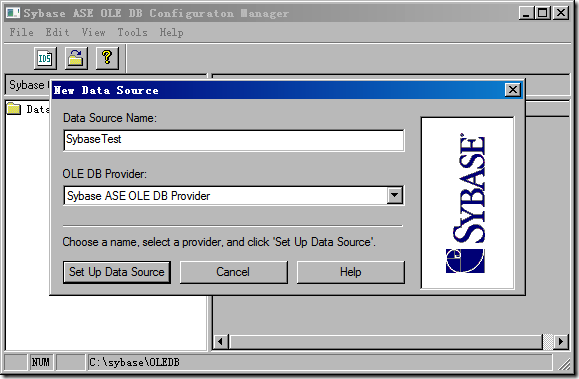Viewport: 579px width, 379px height.
Task: Click the yellow question mark help icon
Action: 107,58
